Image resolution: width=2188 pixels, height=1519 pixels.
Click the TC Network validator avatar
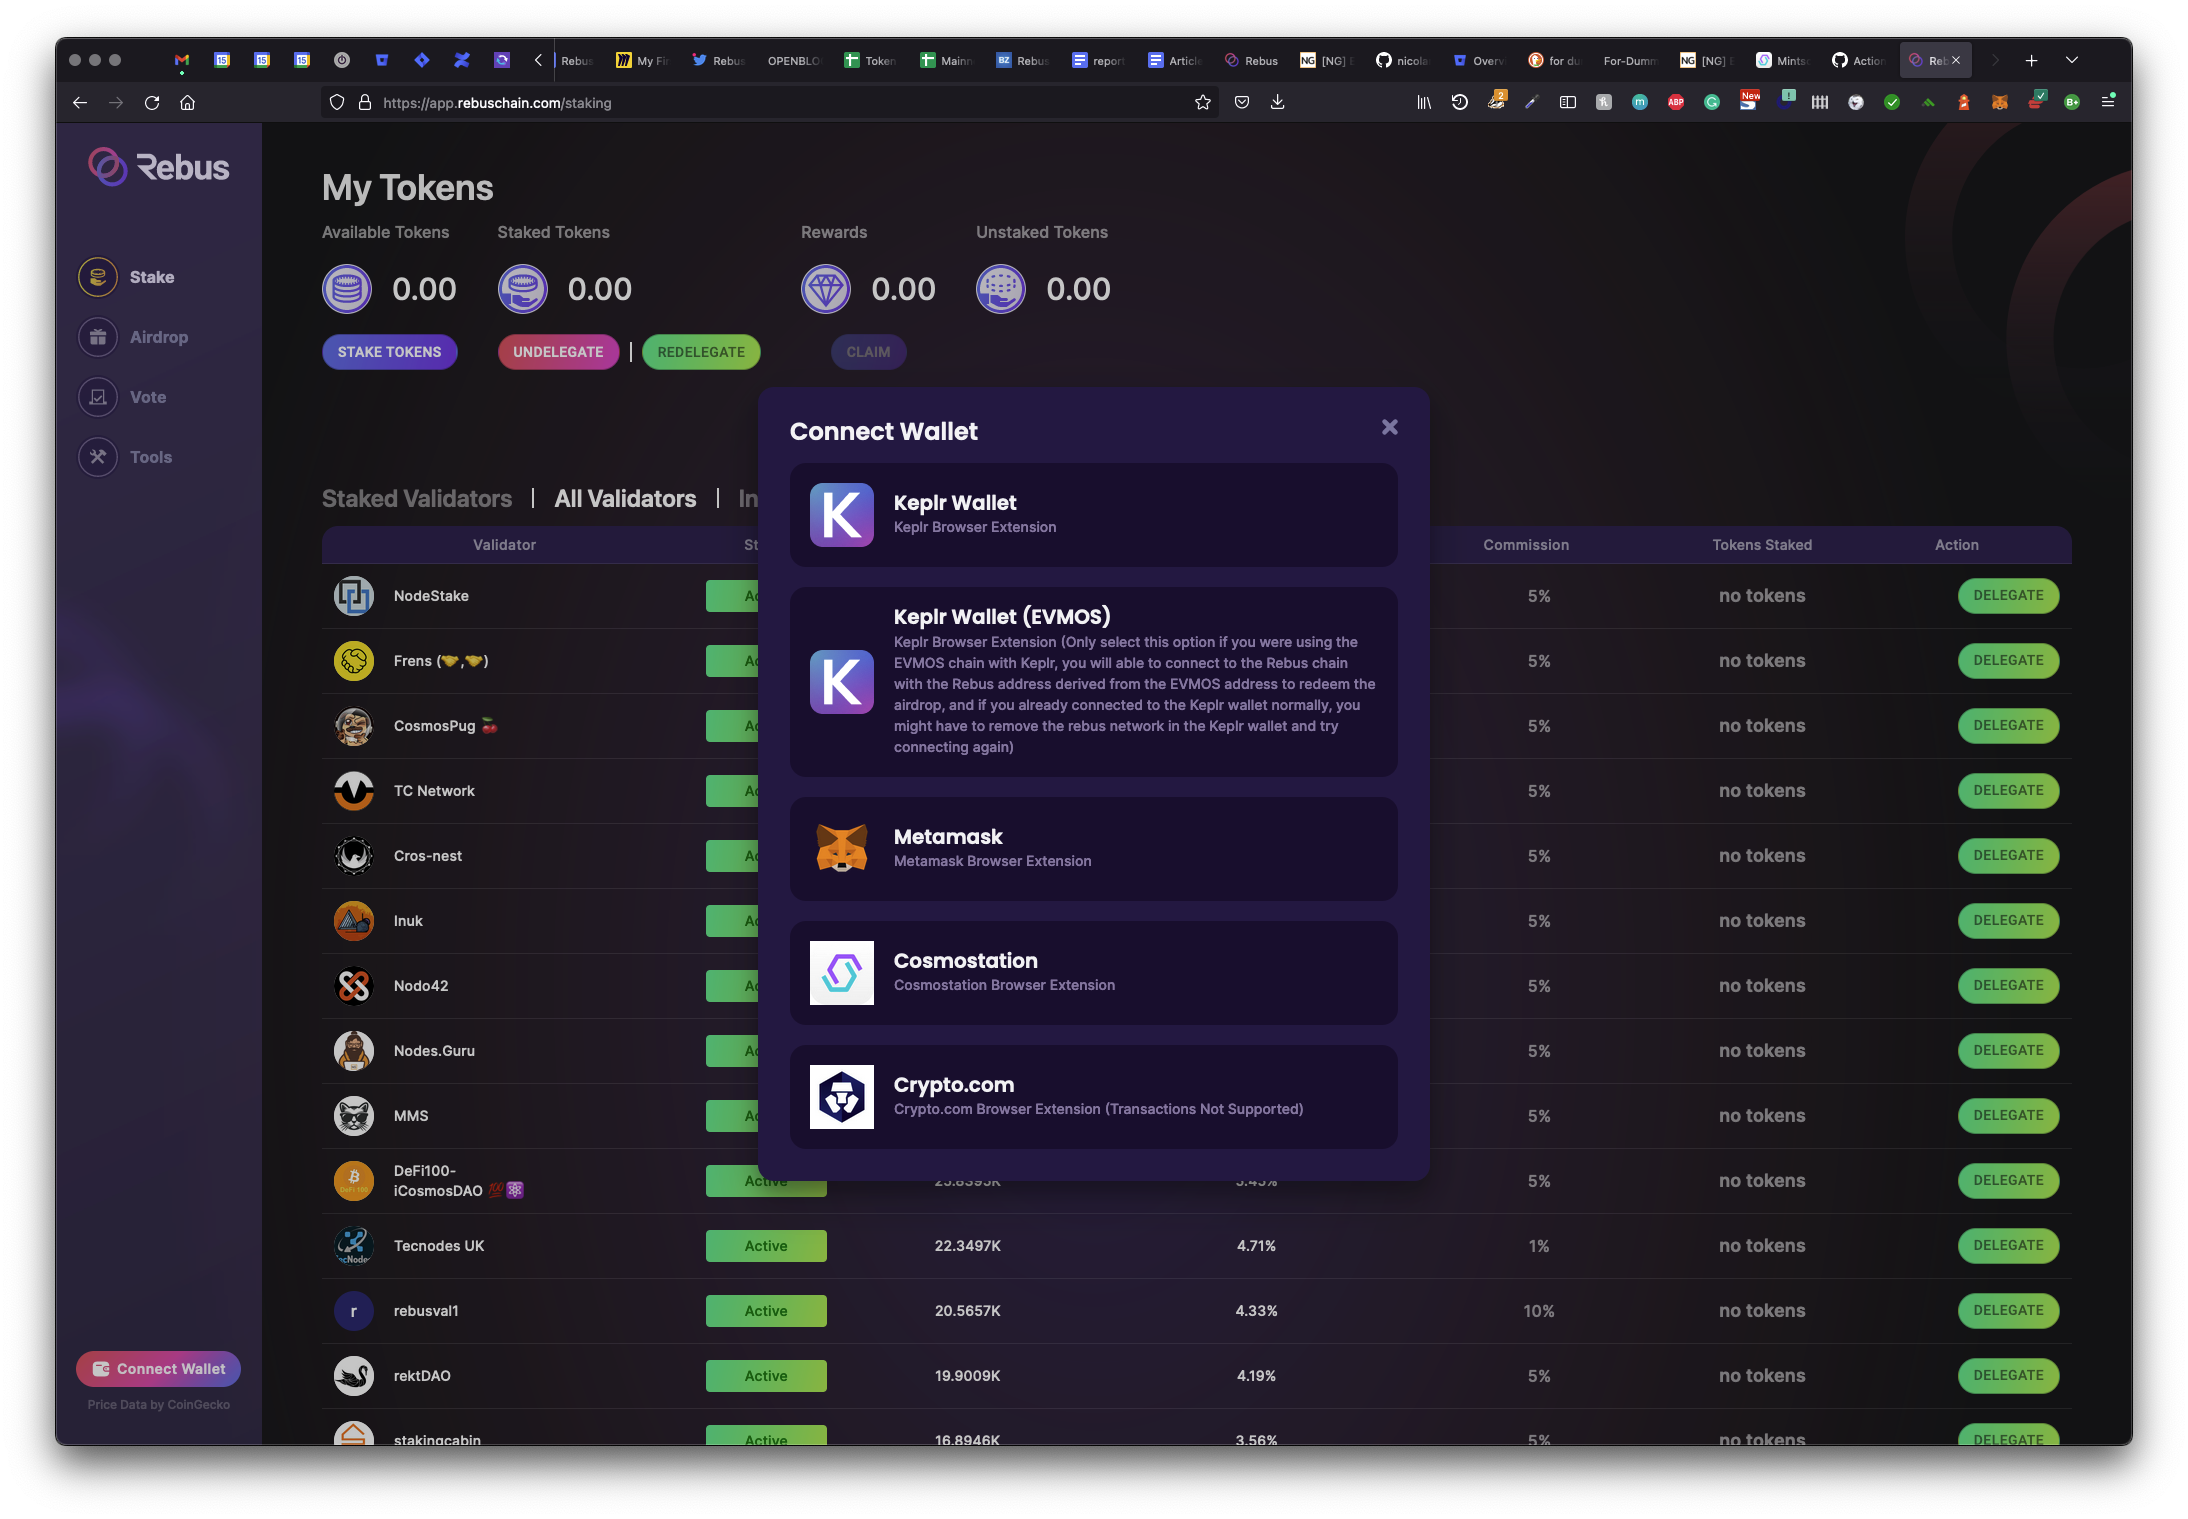click(x=354, y=791)
